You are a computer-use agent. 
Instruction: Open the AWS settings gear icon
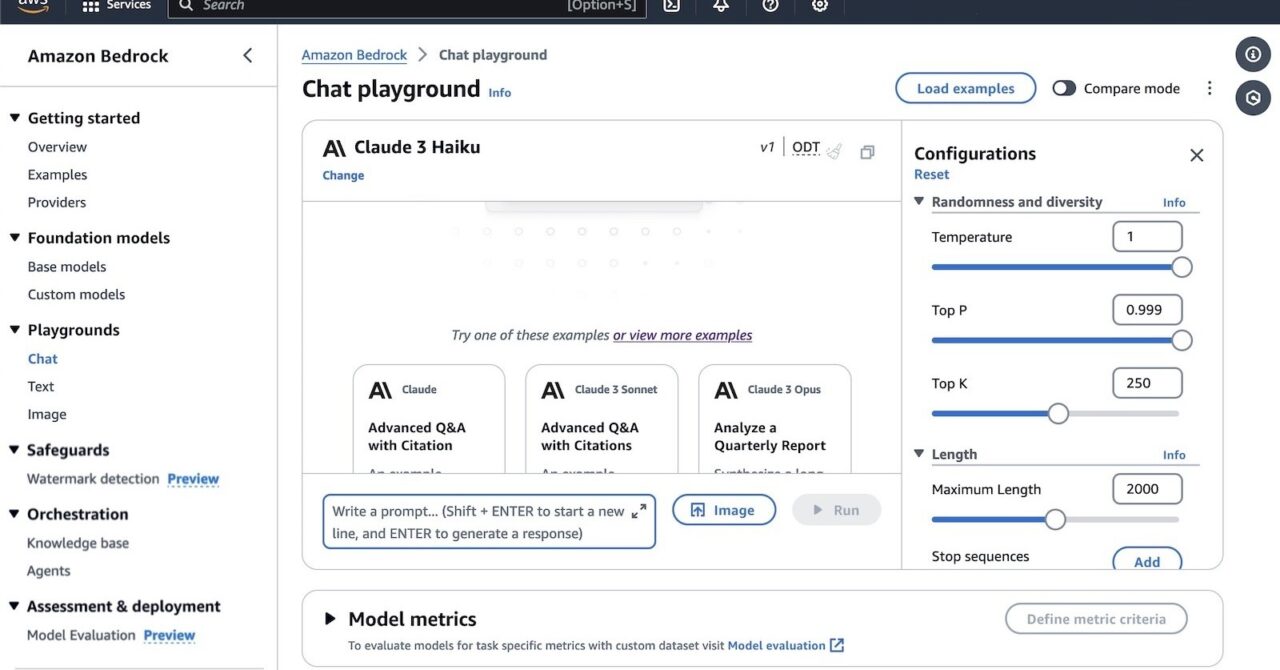(x=820, y=6)
